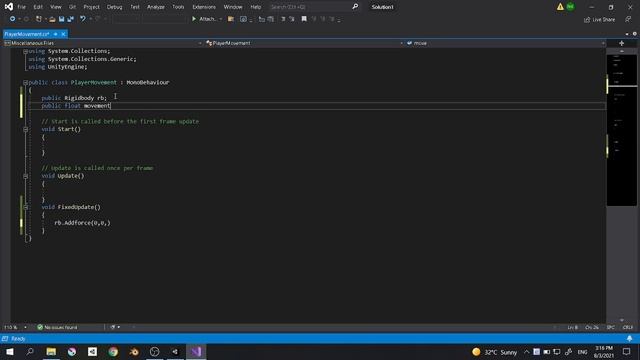Collapse the PlayerMovement class block
The width and height of the screenshot is (640, 360).
[x=25, y=82]
